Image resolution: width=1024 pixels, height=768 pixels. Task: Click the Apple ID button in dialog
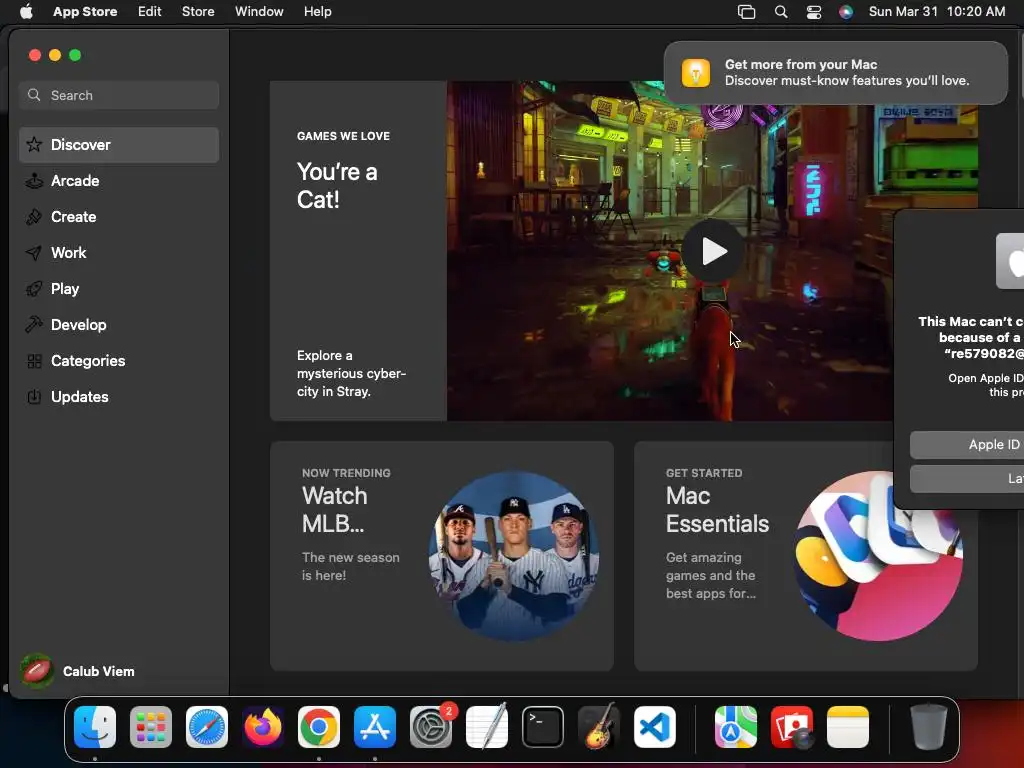967,445
